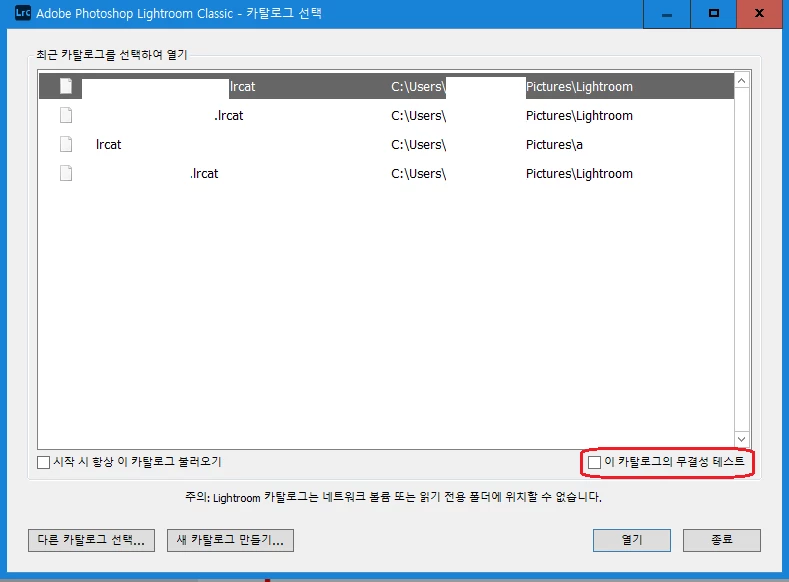The height and width of the screenshot is (582, 789).
Task: Click the scroll-down arrow of the catalog list
Action: click(742, 439)
